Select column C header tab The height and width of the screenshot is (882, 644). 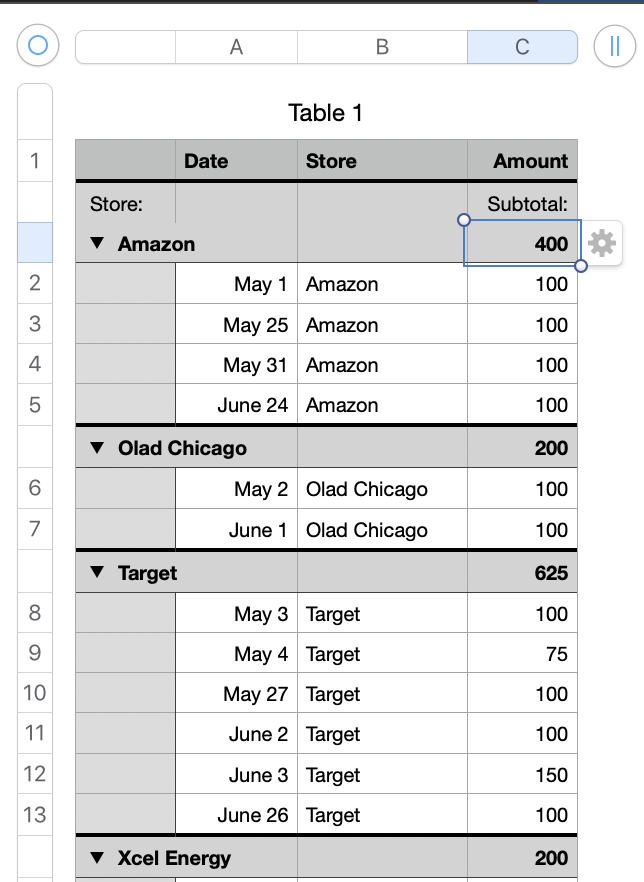point(522,47)
